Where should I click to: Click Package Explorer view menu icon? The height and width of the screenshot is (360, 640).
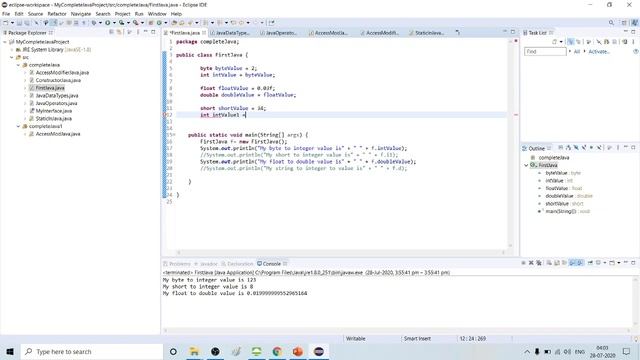tap(138, 32)
